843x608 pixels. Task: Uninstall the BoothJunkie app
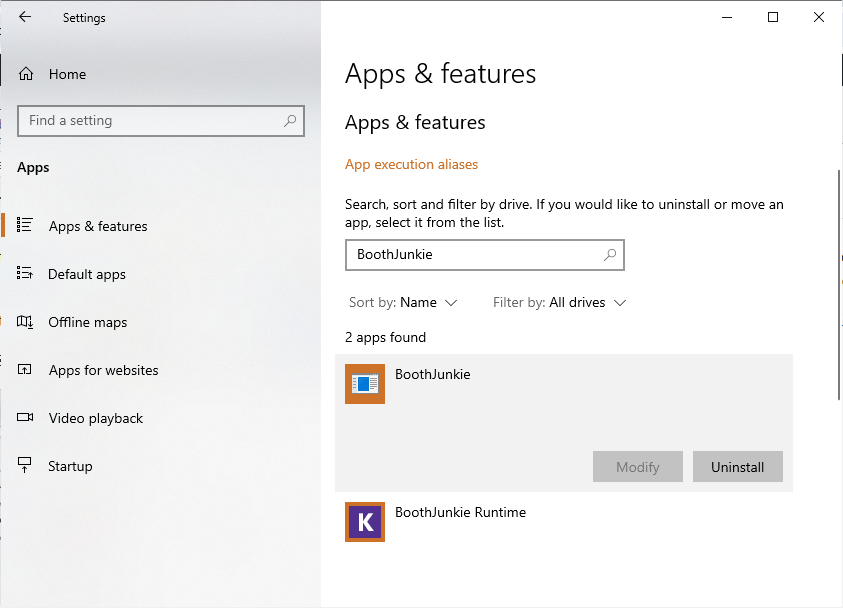tap(738, 467)
